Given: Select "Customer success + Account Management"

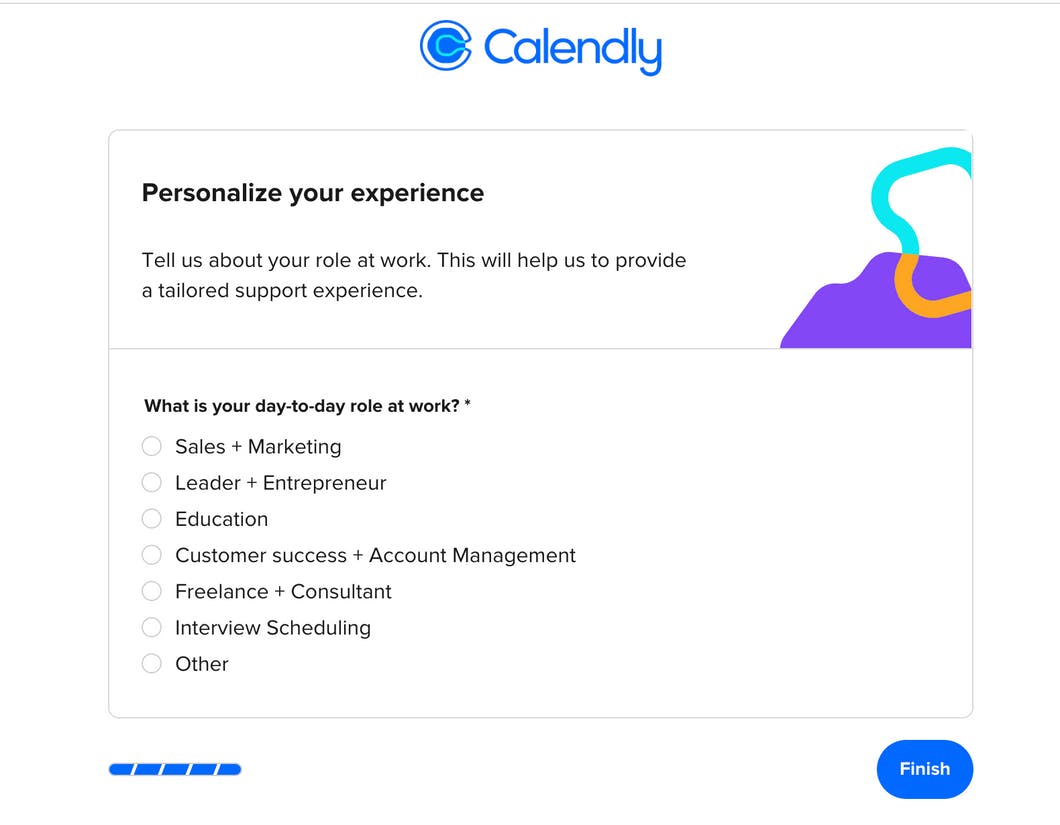Looking at the screenshot, I should pyautogui.click(x=151, y=554).
